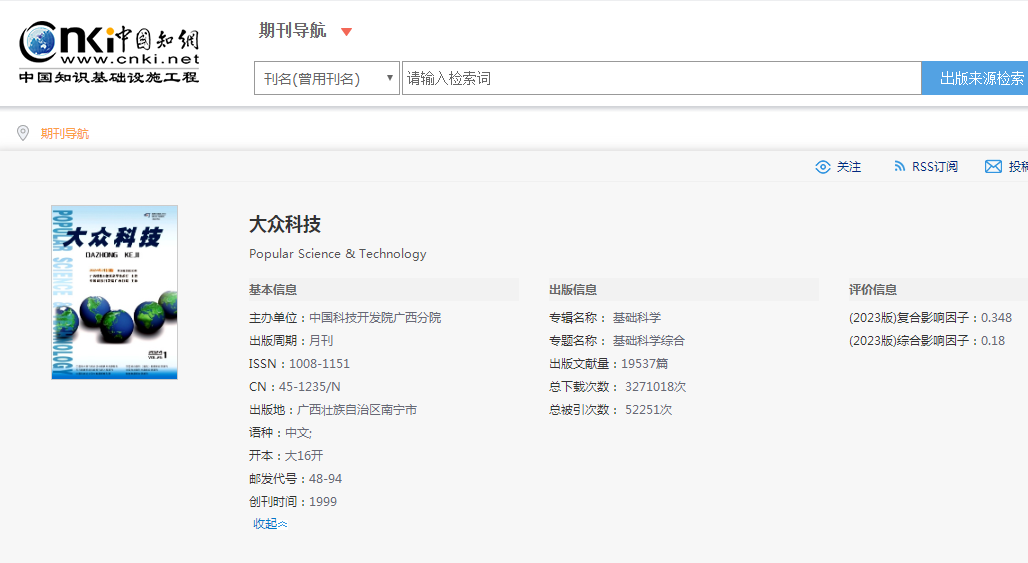Open the 大众科技 journal cover thumbnail
1028x563 pixels.
(114, 292)
